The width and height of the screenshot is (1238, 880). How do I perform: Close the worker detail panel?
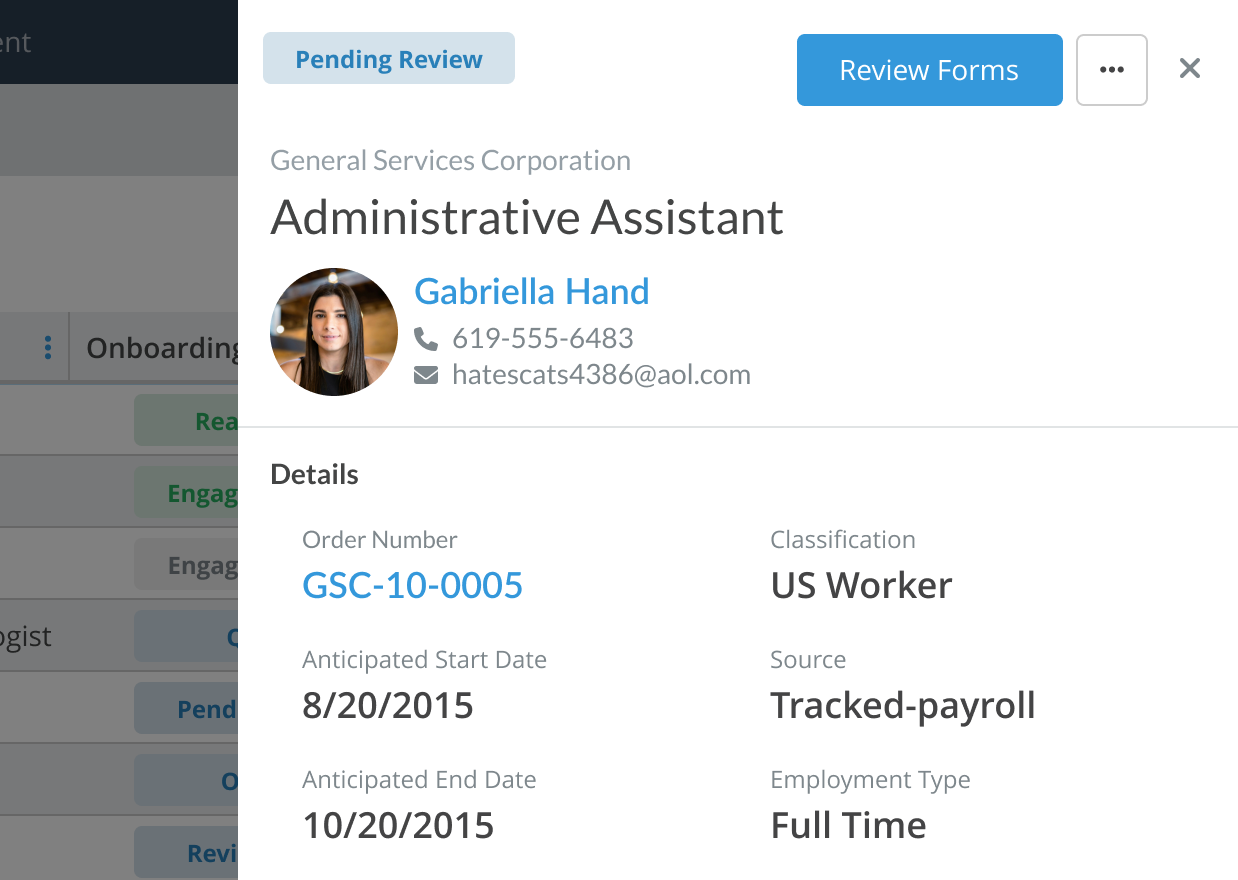(x=1189, y=69)
